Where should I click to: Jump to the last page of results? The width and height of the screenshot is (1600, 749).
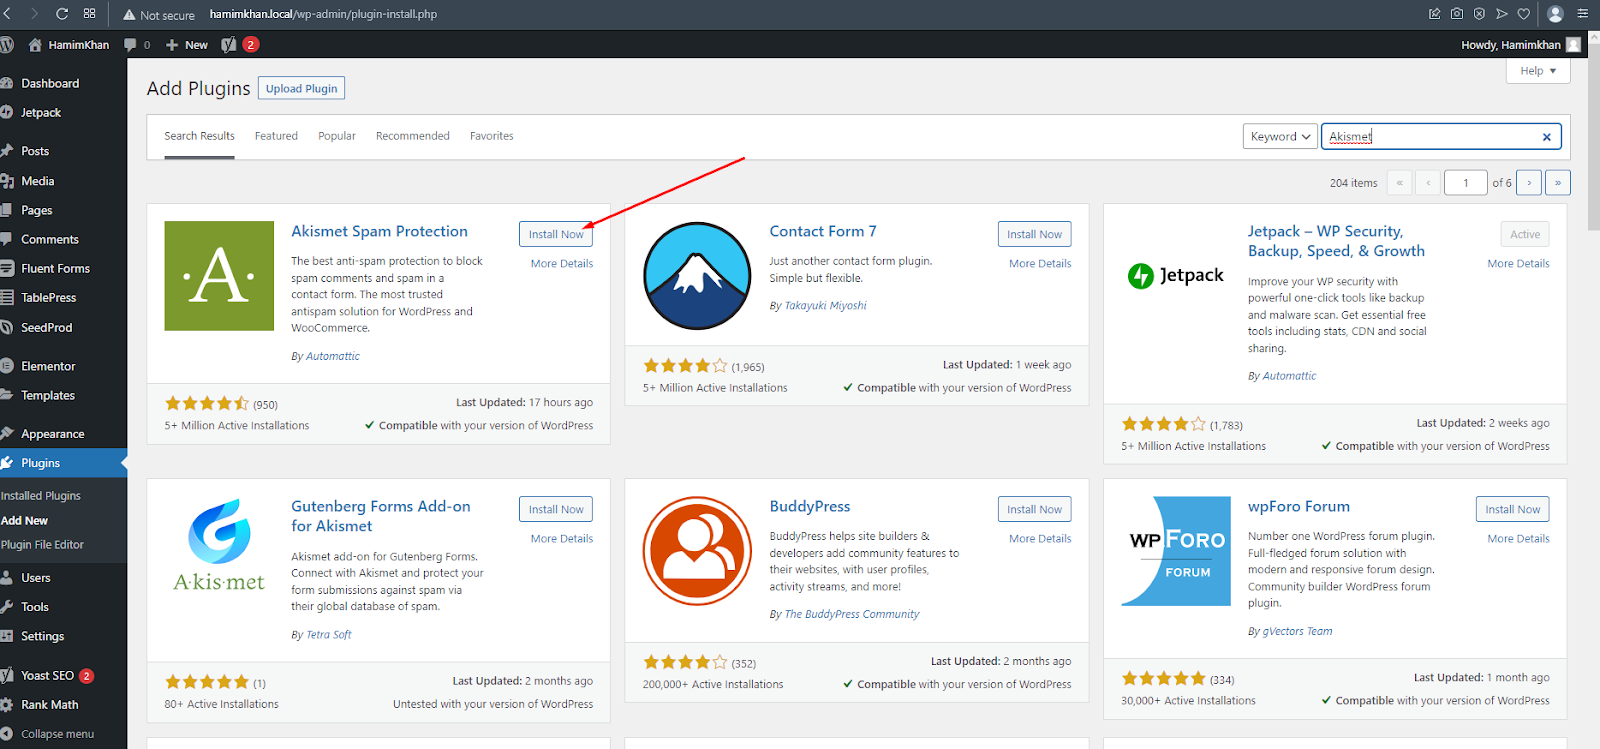click(1558, 183)
